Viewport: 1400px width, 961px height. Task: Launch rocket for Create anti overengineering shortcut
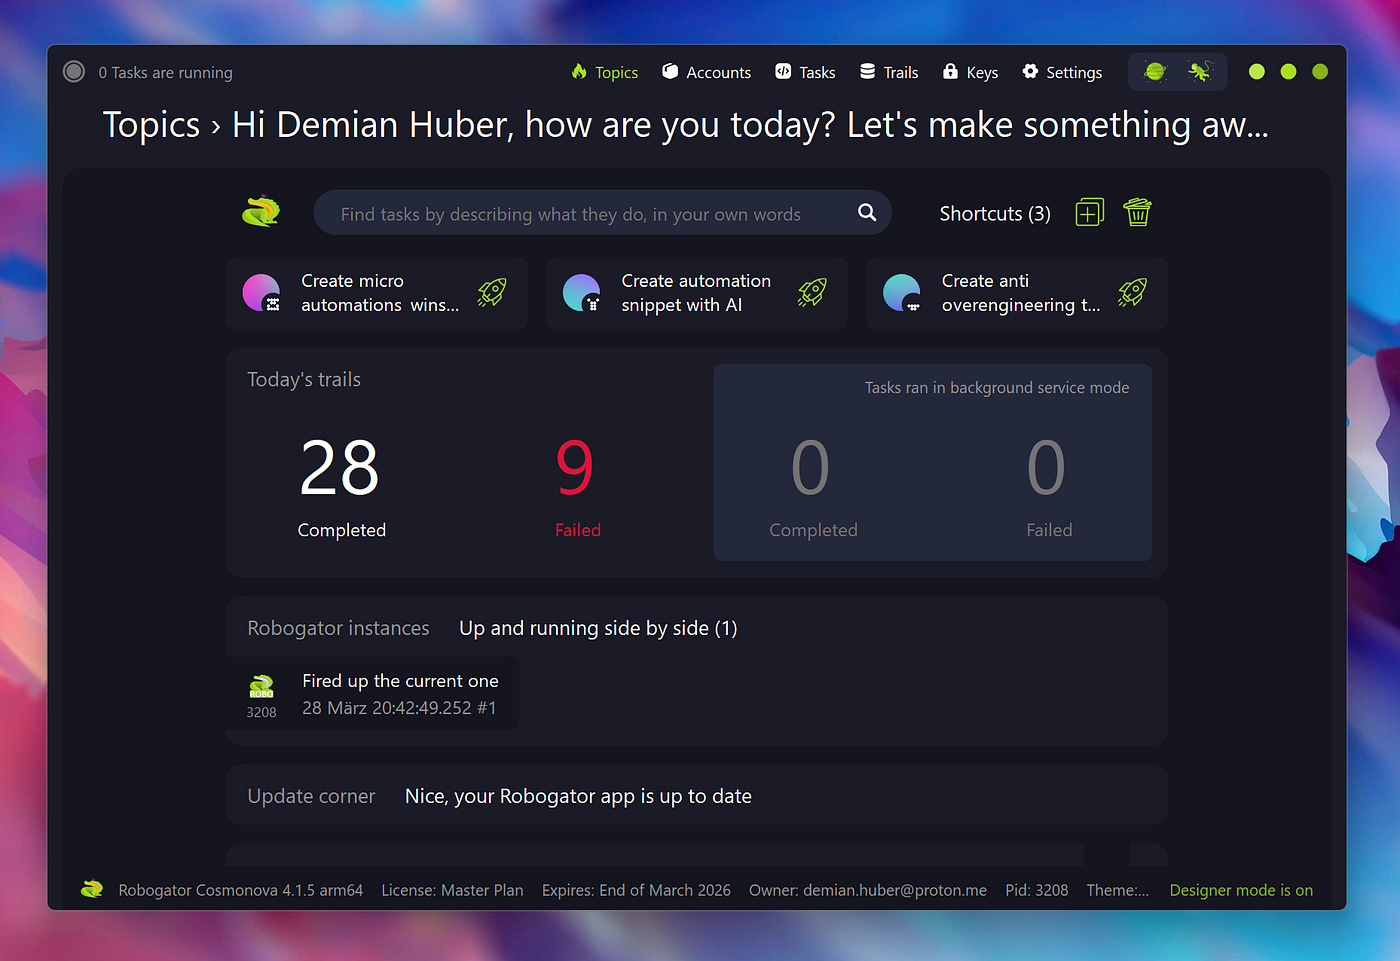click(1132, 292)
